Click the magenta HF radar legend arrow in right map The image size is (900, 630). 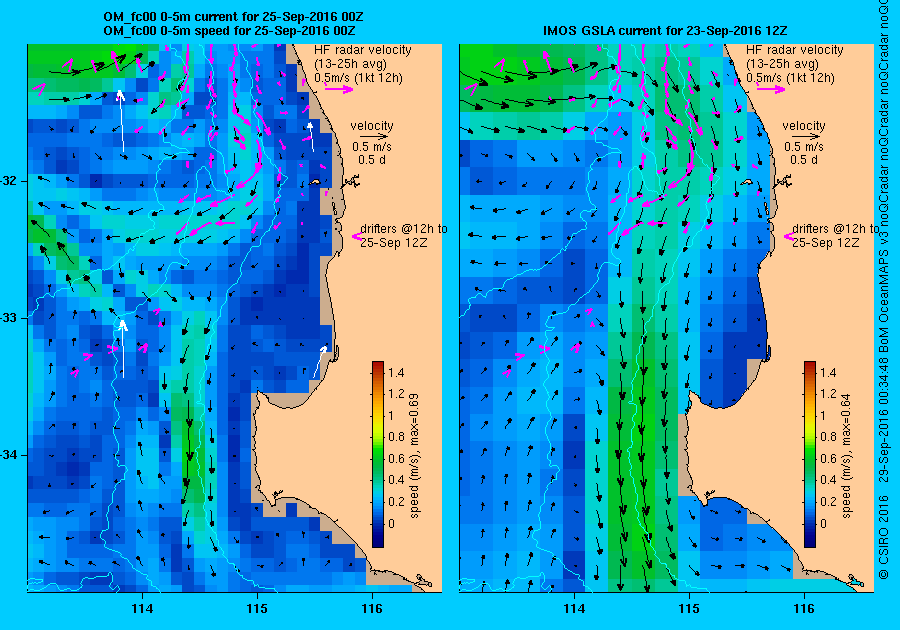coord(771,88)
